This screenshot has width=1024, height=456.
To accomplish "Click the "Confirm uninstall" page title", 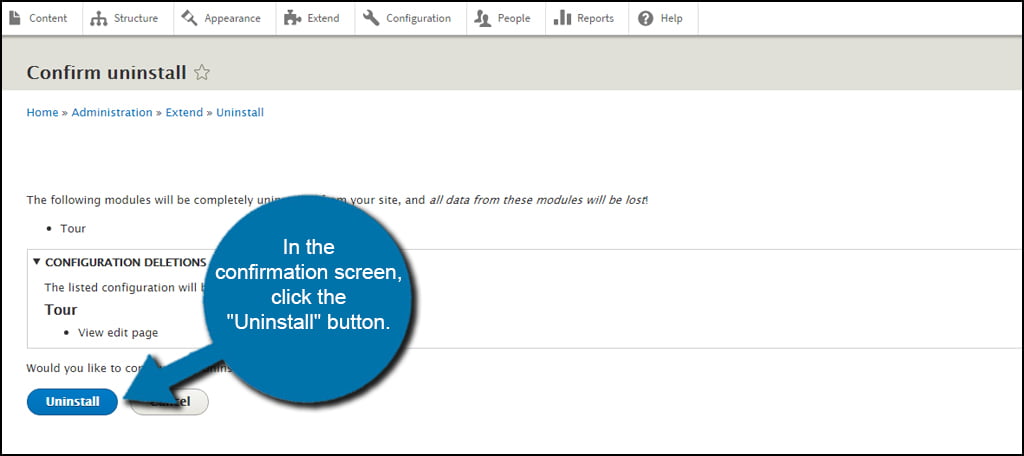I will click(x=106, y=73).
